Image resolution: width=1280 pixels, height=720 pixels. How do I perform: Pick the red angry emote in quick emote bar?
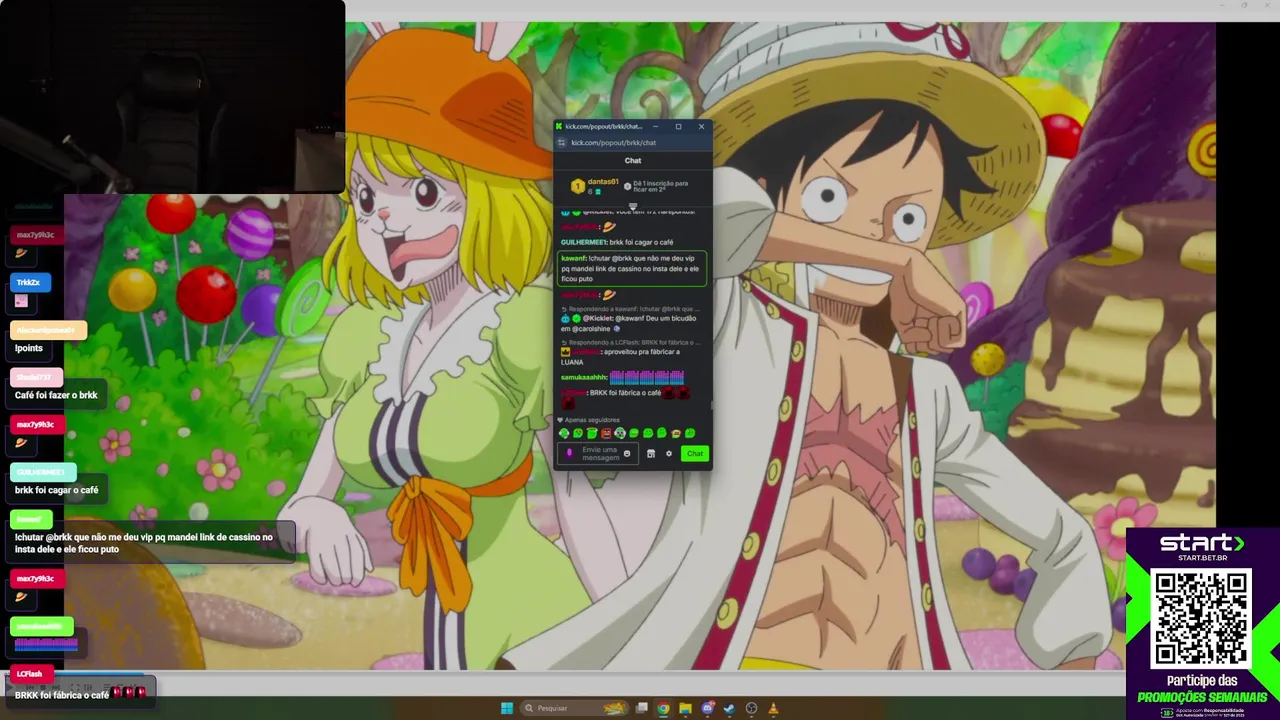point(606,433)
